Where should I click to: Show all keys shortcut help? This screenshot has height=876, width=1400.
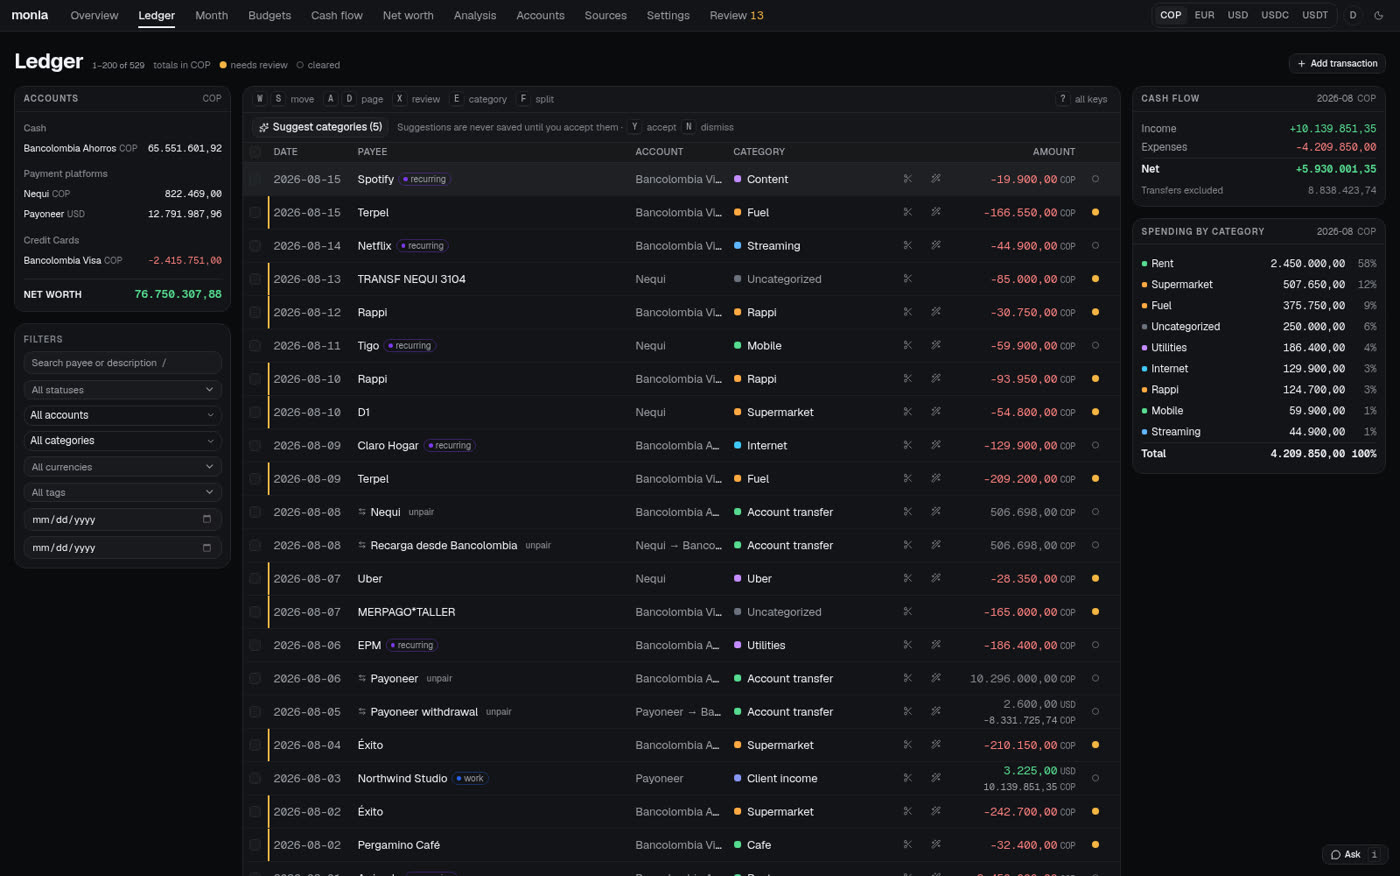pyautogui.click(x=1083, y=99)
